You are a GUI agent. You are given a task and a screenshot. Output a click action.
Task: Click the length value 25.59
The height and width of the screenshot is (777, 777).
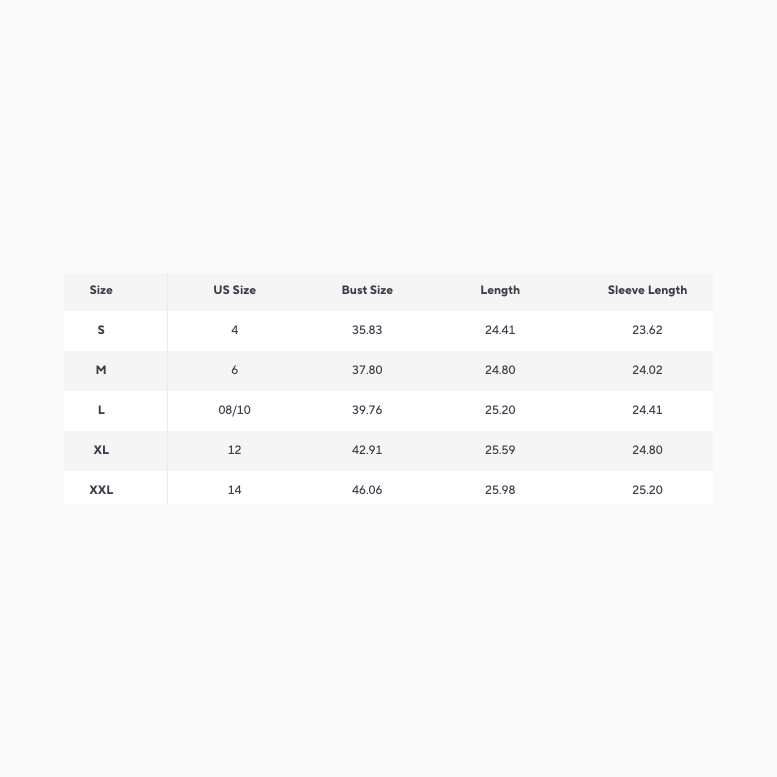500,450
